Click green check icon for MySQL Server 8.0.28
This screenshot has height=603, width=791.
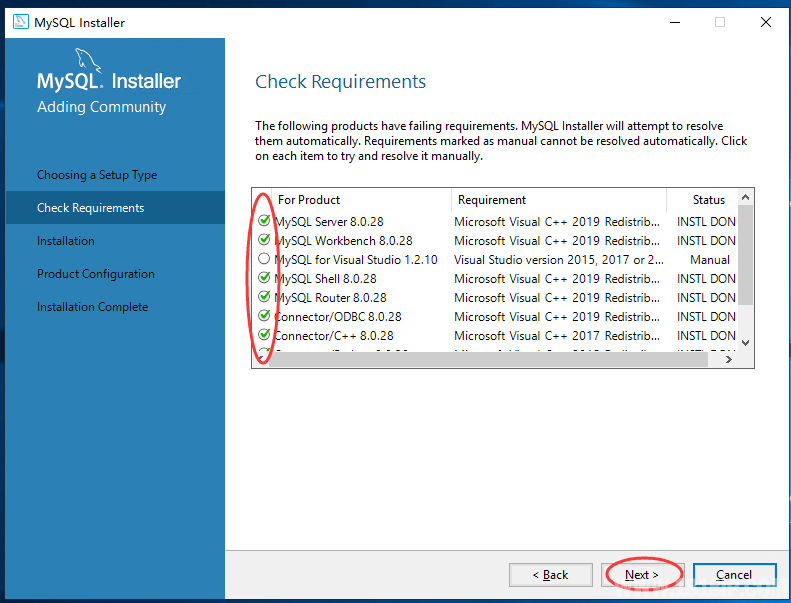264,221
